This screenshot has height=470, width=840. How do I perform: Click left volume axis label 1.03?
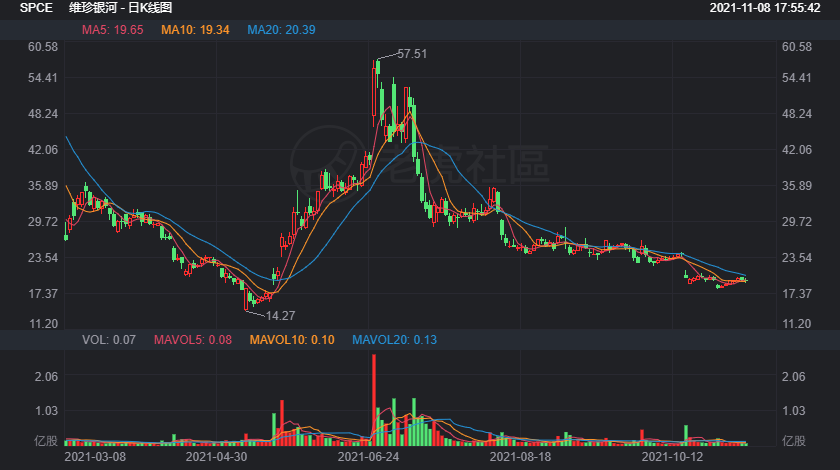point(46,411)
